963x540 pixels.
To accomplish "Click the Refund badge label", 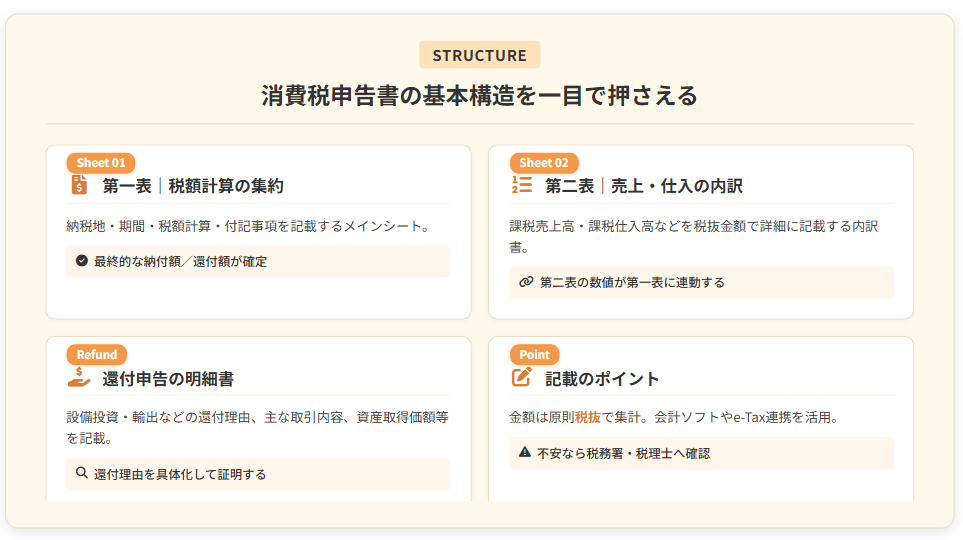I will pyautogui.click(x=97, y=355).
